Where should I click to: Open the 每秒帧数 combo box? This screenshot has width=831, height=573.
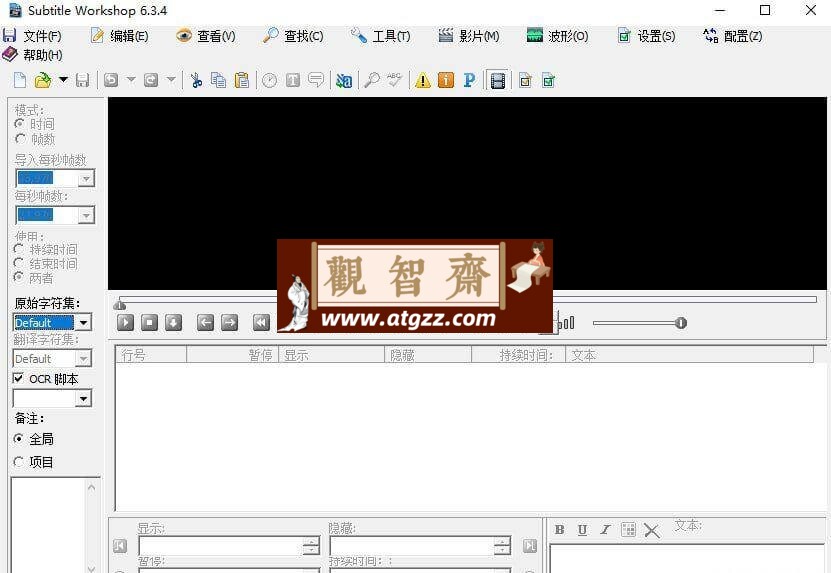coord(55,215)
